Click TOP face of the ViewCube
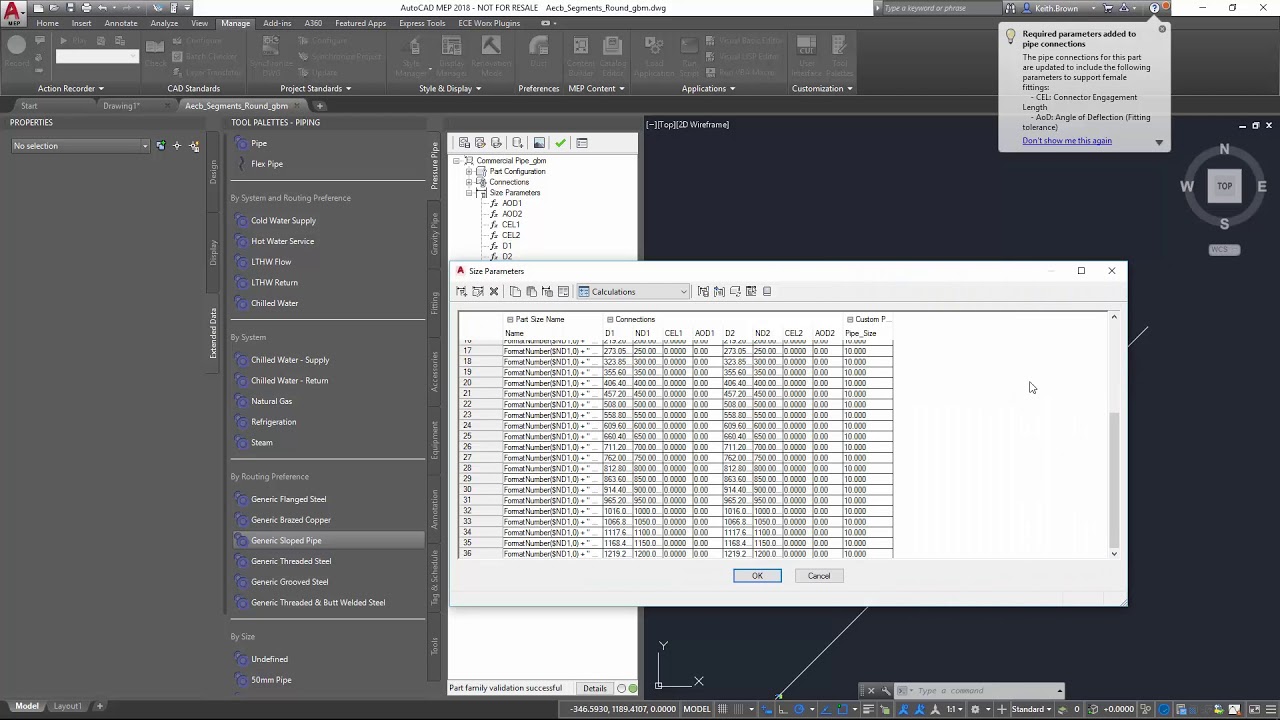Screen dimensions: 1280x720 (x=1224, y=186)
